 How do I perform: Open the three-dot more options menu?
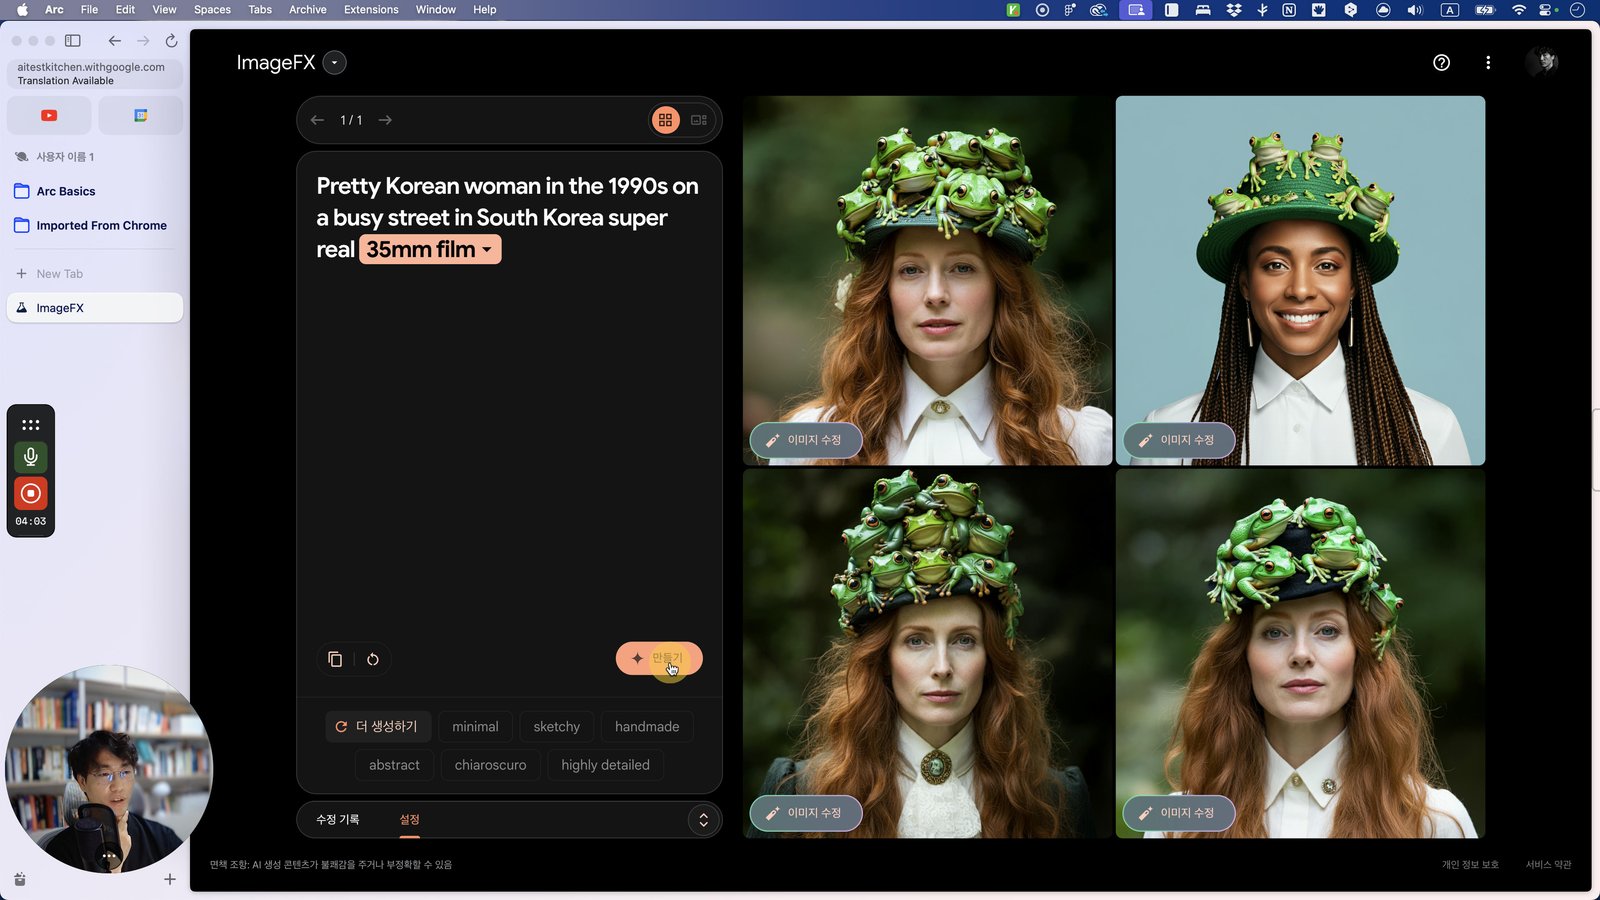pyautogui.click(x=1488, y=63)
